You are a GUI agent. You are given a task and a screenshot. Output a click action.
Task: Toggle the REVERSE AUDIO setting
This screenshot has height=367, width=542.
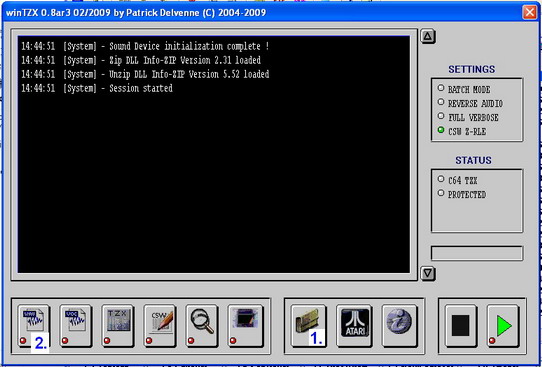click(441, 102)
